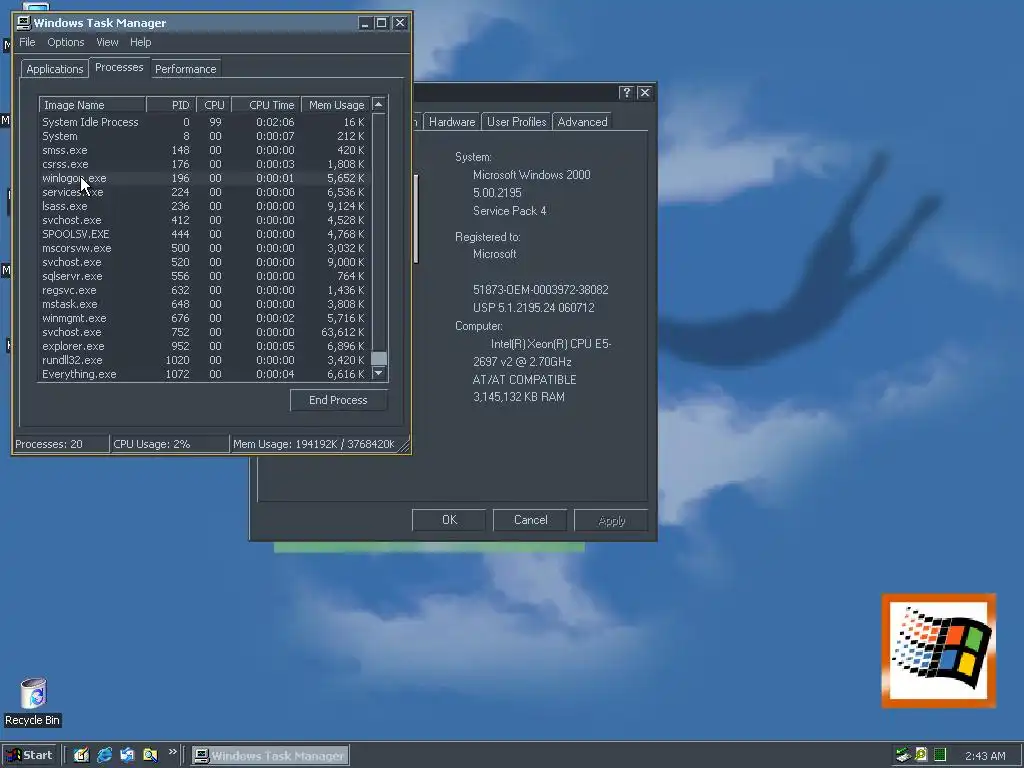Click the Start button on the taskbar
Image resolution: width=1024 pixels, height=768 pixels.
29,755
